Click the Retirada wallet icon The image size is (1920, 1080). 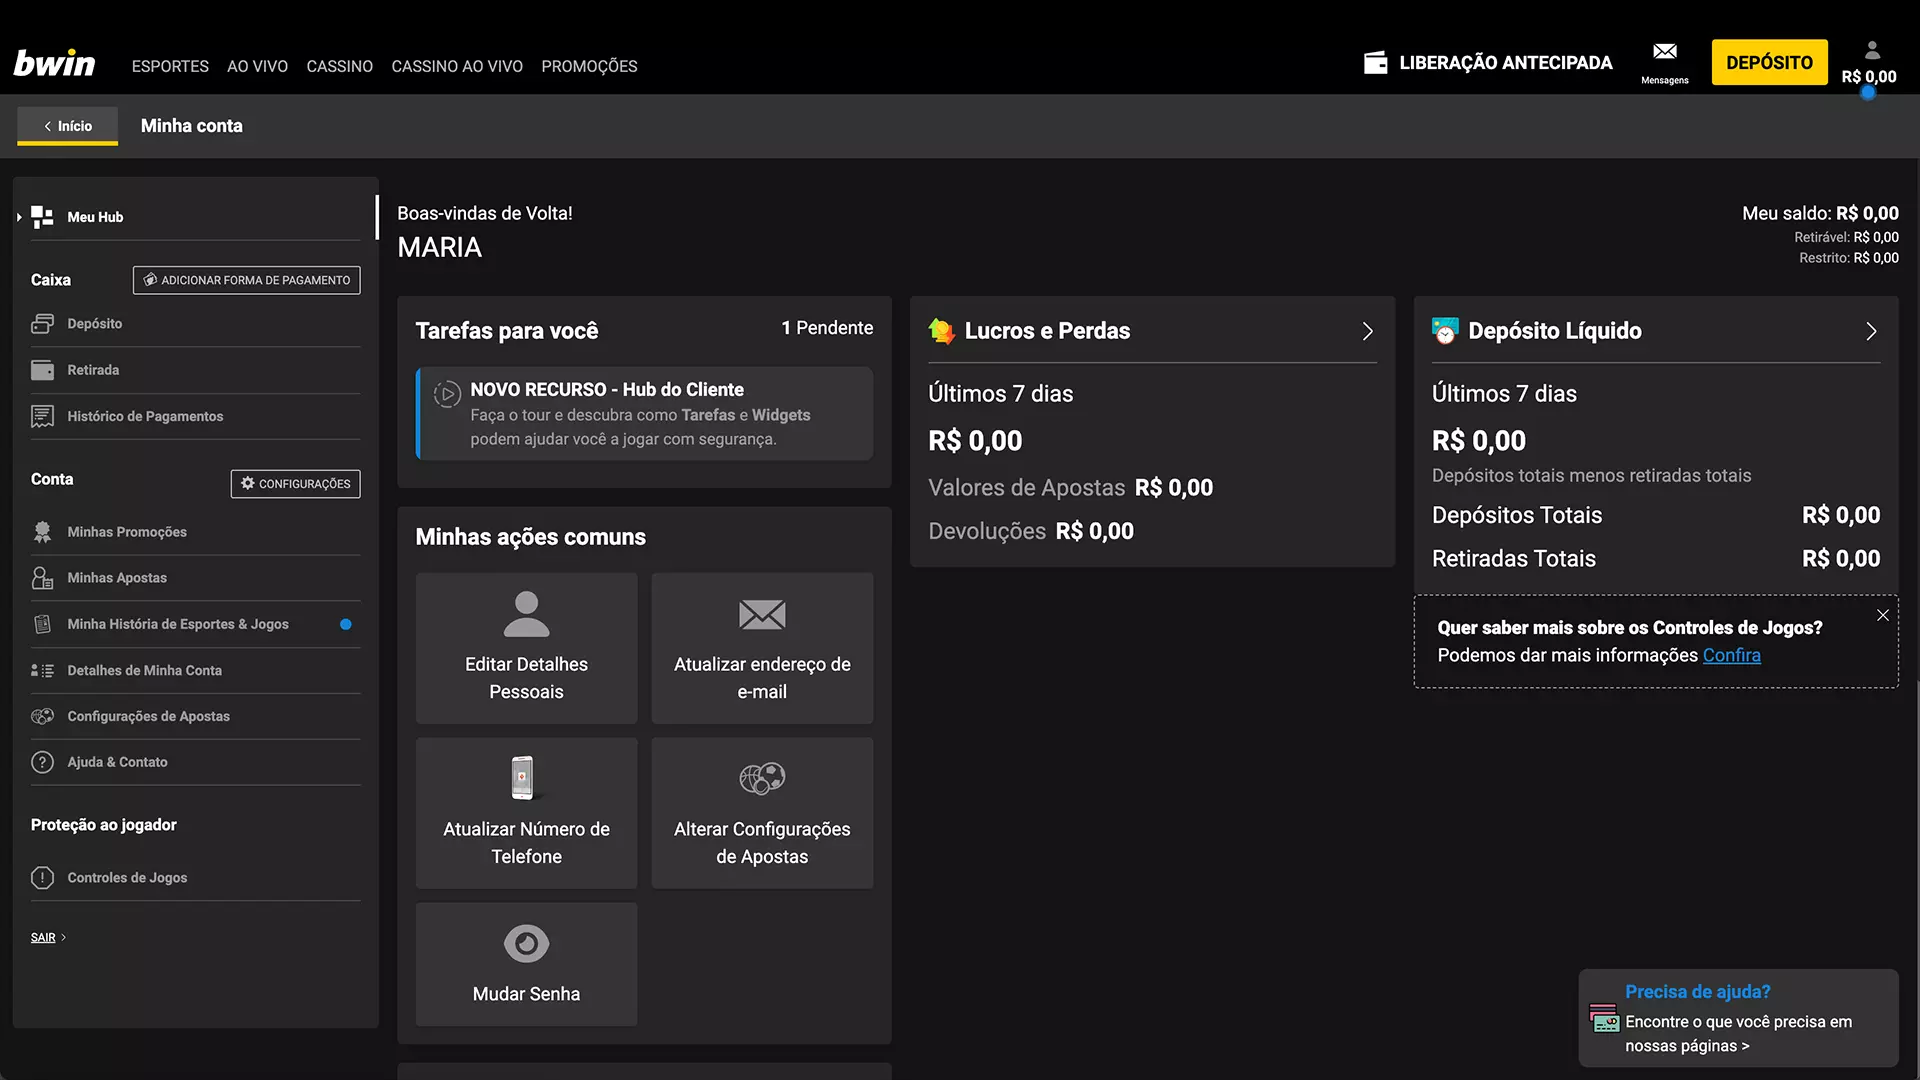(42, 370)
